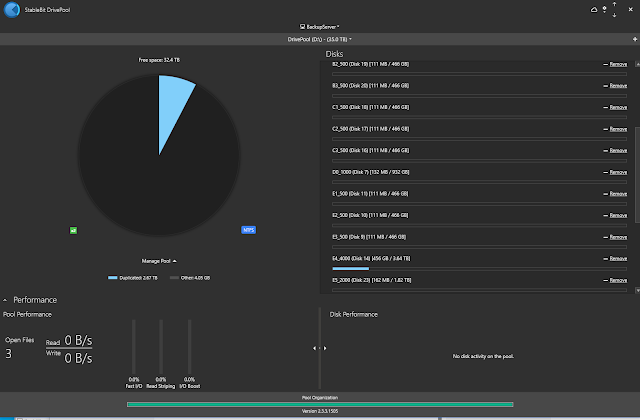Click the down arrow icon in title bar

pos(614,15)
